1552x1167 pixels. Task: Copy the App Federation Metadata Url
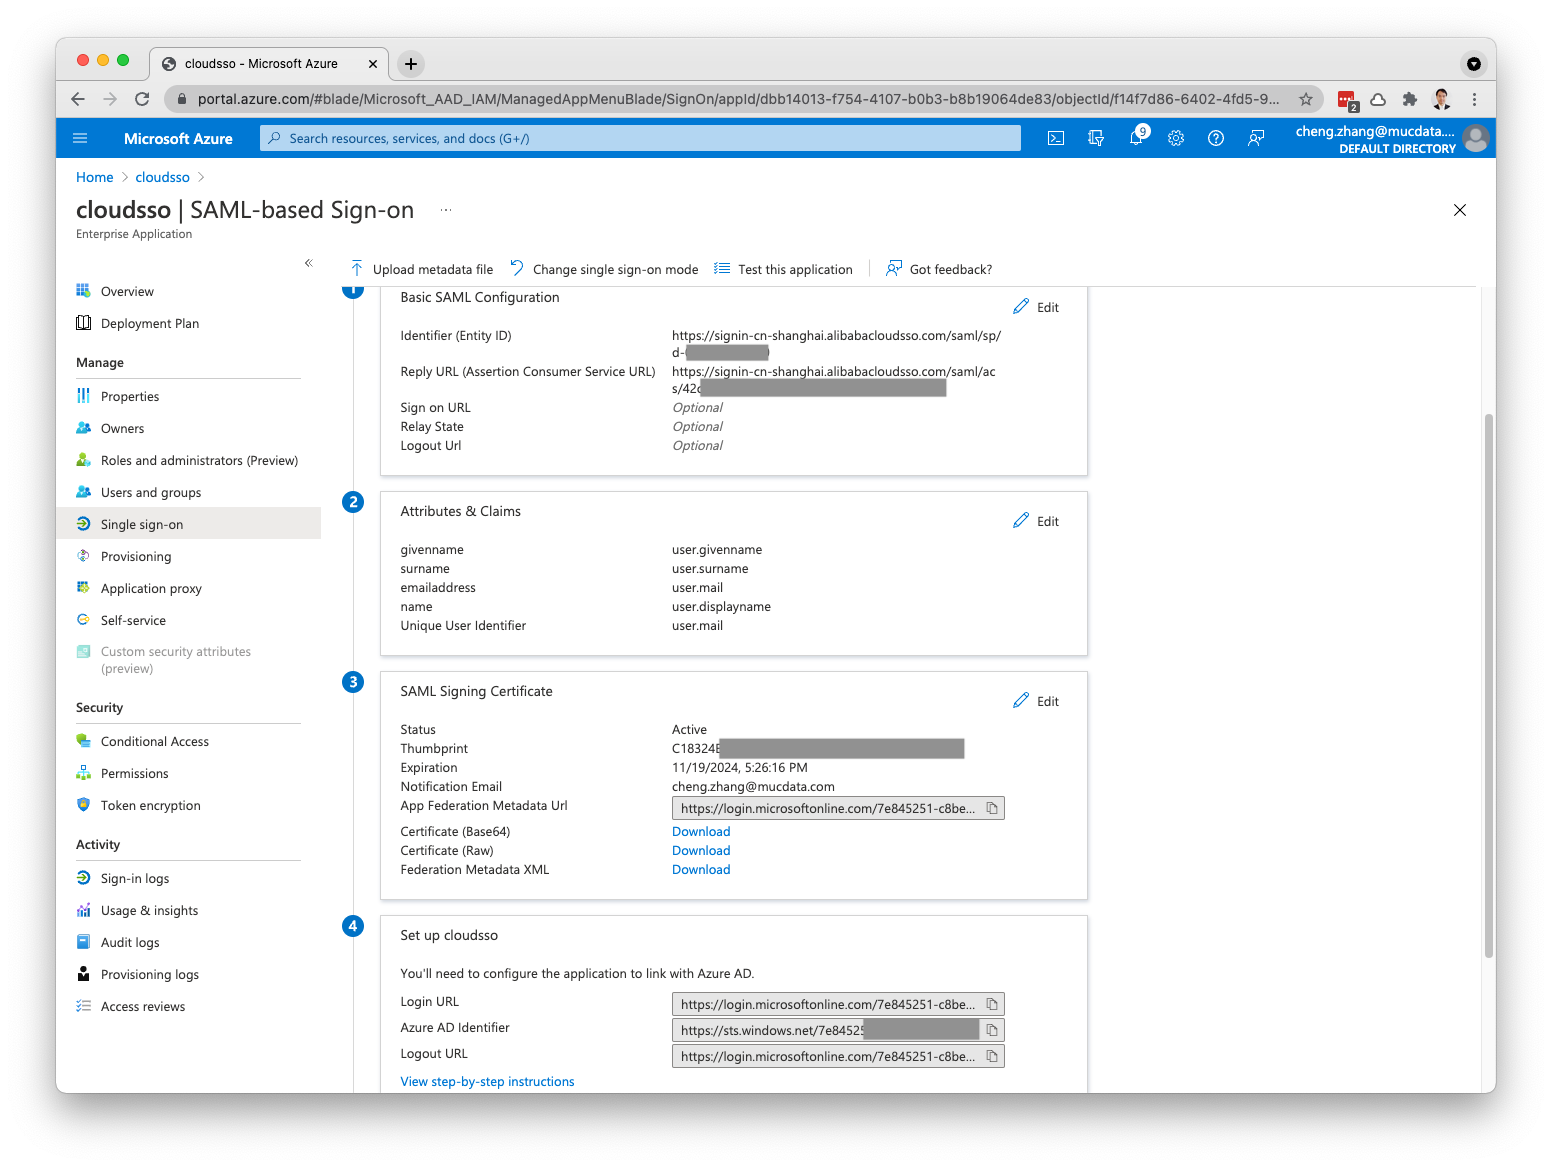point(992,808)
